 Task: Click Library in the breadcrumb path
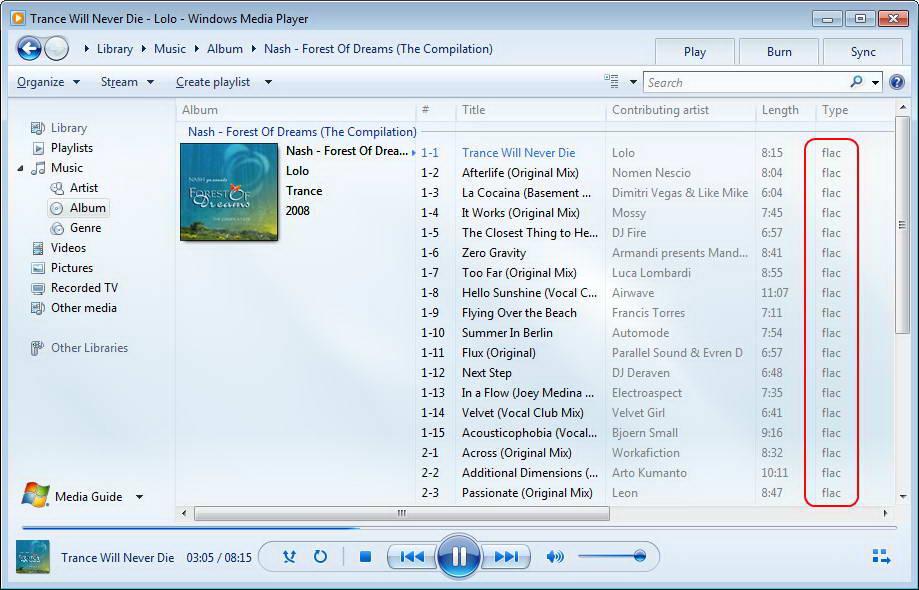[115, 49]
